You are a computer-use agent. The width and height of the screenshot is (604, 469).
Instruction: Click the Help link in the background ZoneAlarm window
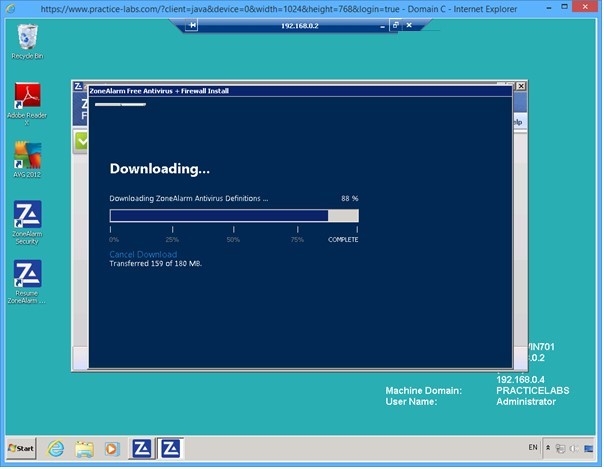tap(518, 122)
